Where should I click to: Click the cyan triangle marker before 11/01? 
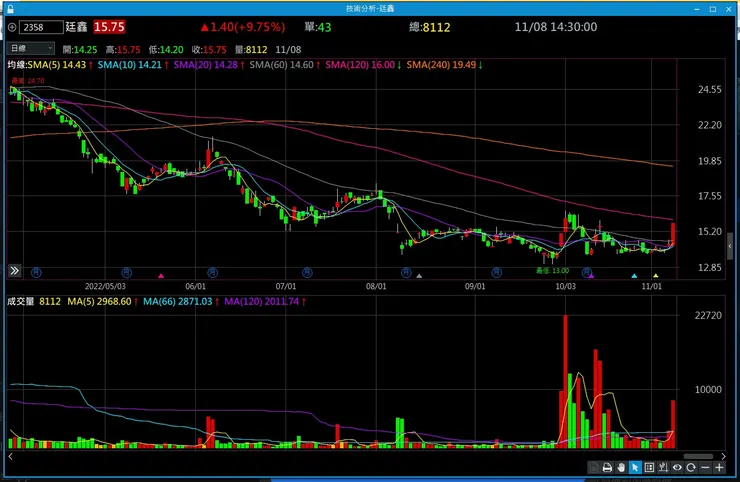tap(634, 275)
